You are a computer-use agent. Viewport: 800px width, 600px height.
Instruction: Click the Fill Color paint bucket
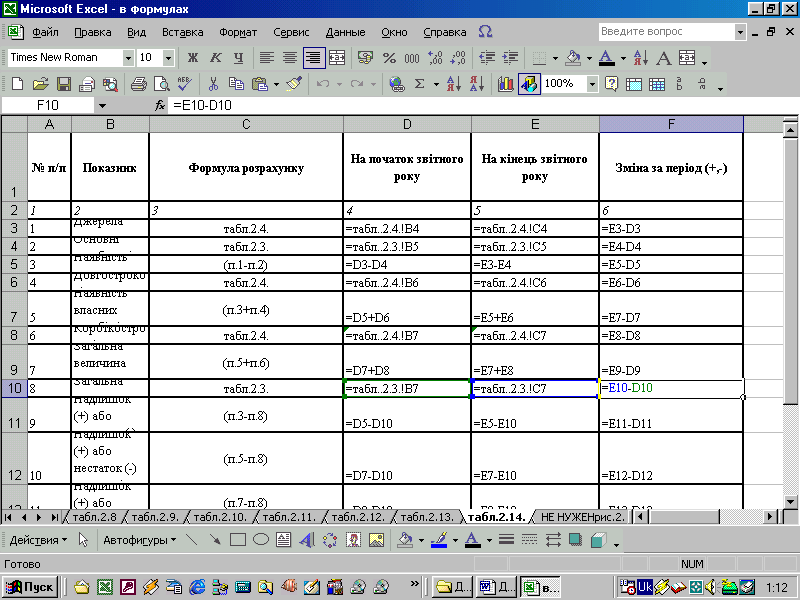[571, 58]
